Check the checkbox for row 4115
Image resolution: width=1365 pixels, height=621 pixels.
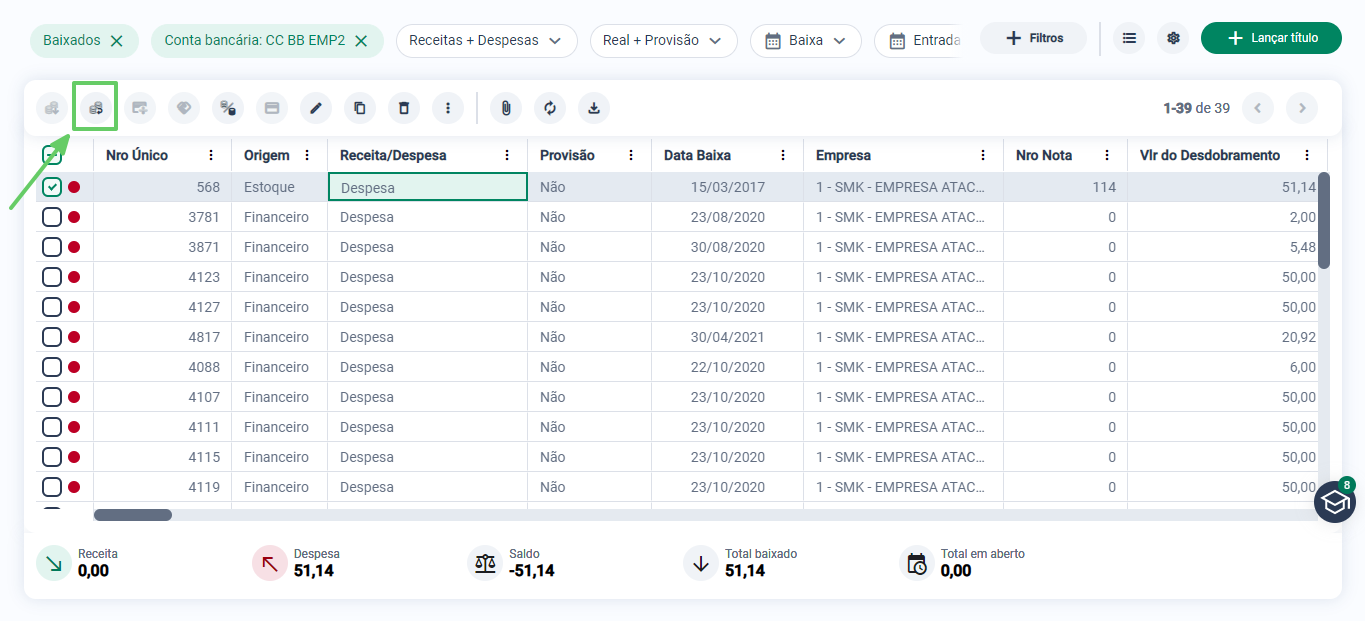pos(52,457)
